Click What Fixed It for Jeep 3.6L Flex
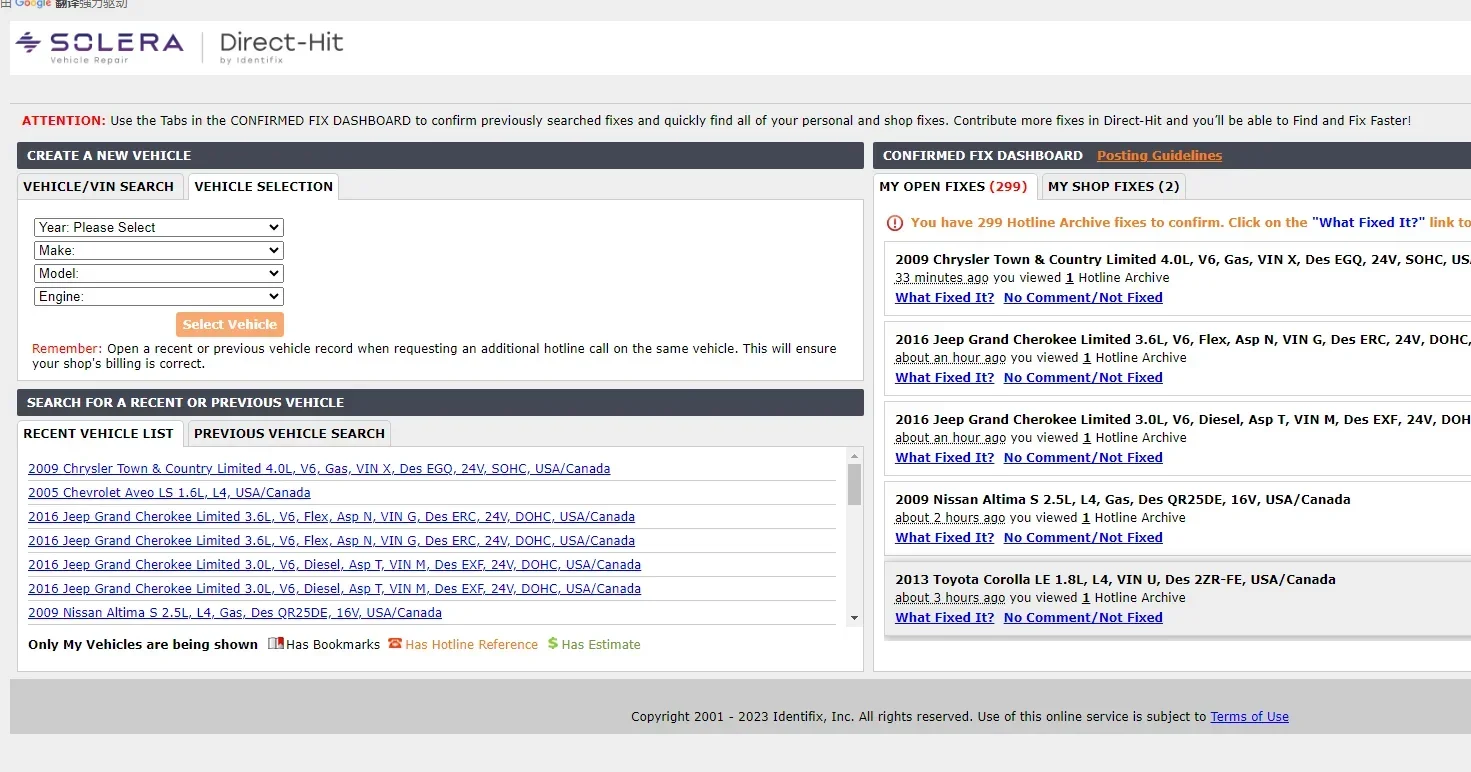 [x=945, y=377]
